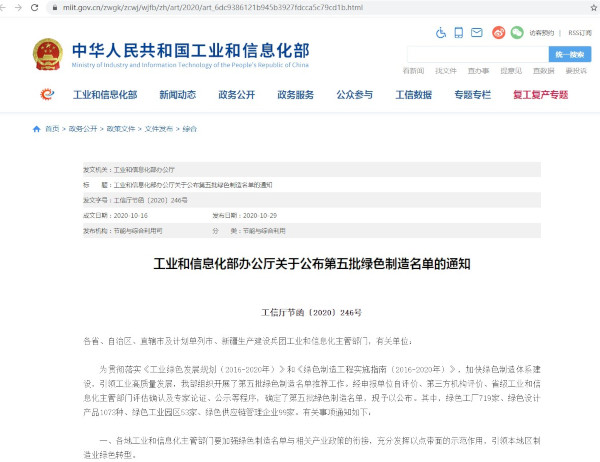
Task: Open the 工信数据 navigation tab
Action: [413, 95]
